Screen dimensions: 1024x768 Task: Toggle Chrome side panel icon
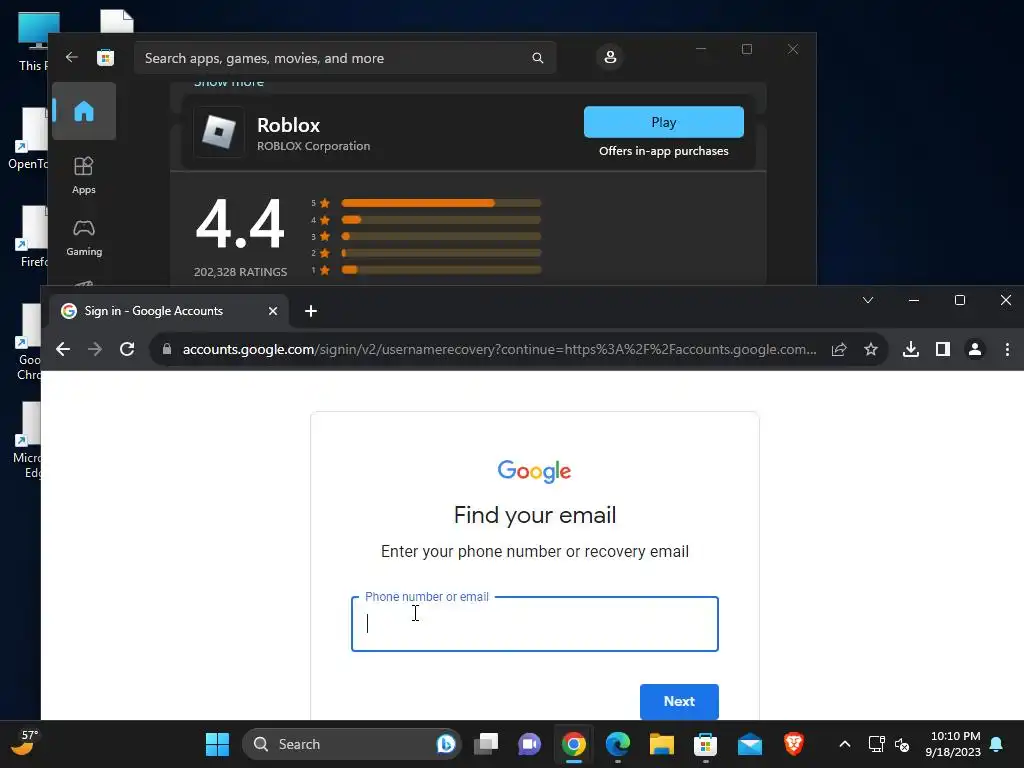tap(942, 349)
